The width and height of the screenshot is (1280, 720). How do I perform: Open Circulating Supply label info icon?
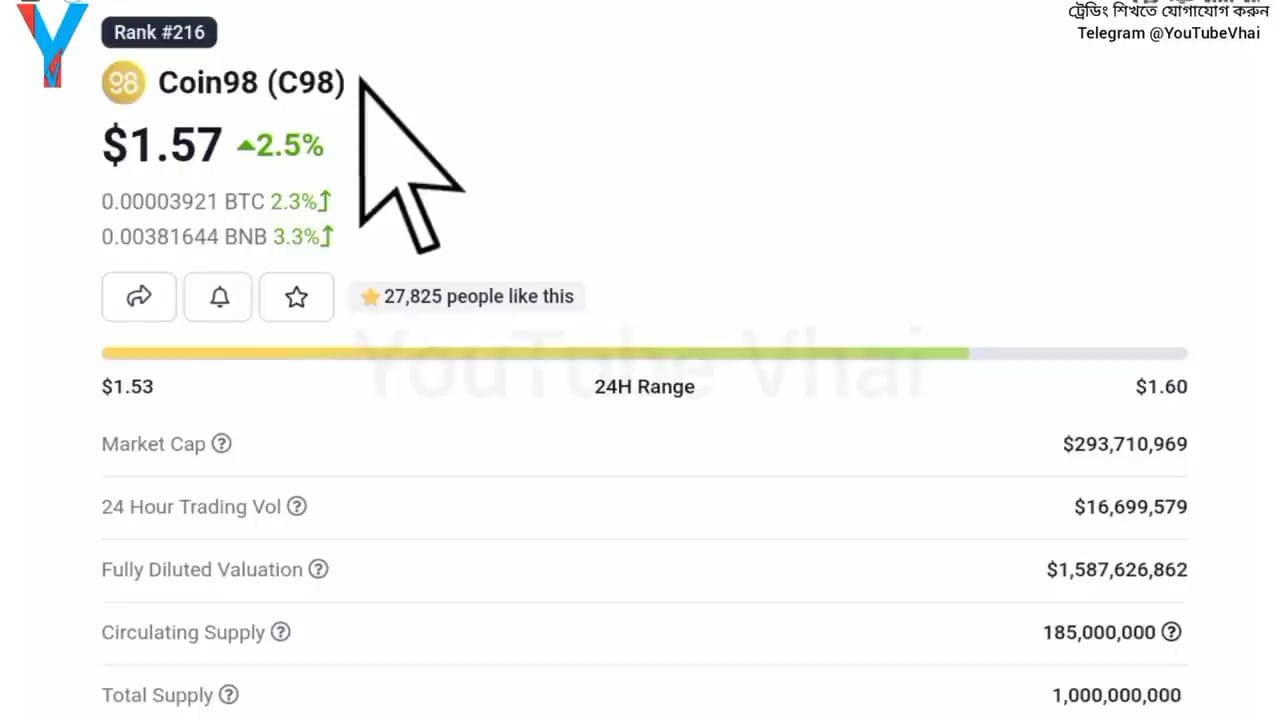coord(281,632)
